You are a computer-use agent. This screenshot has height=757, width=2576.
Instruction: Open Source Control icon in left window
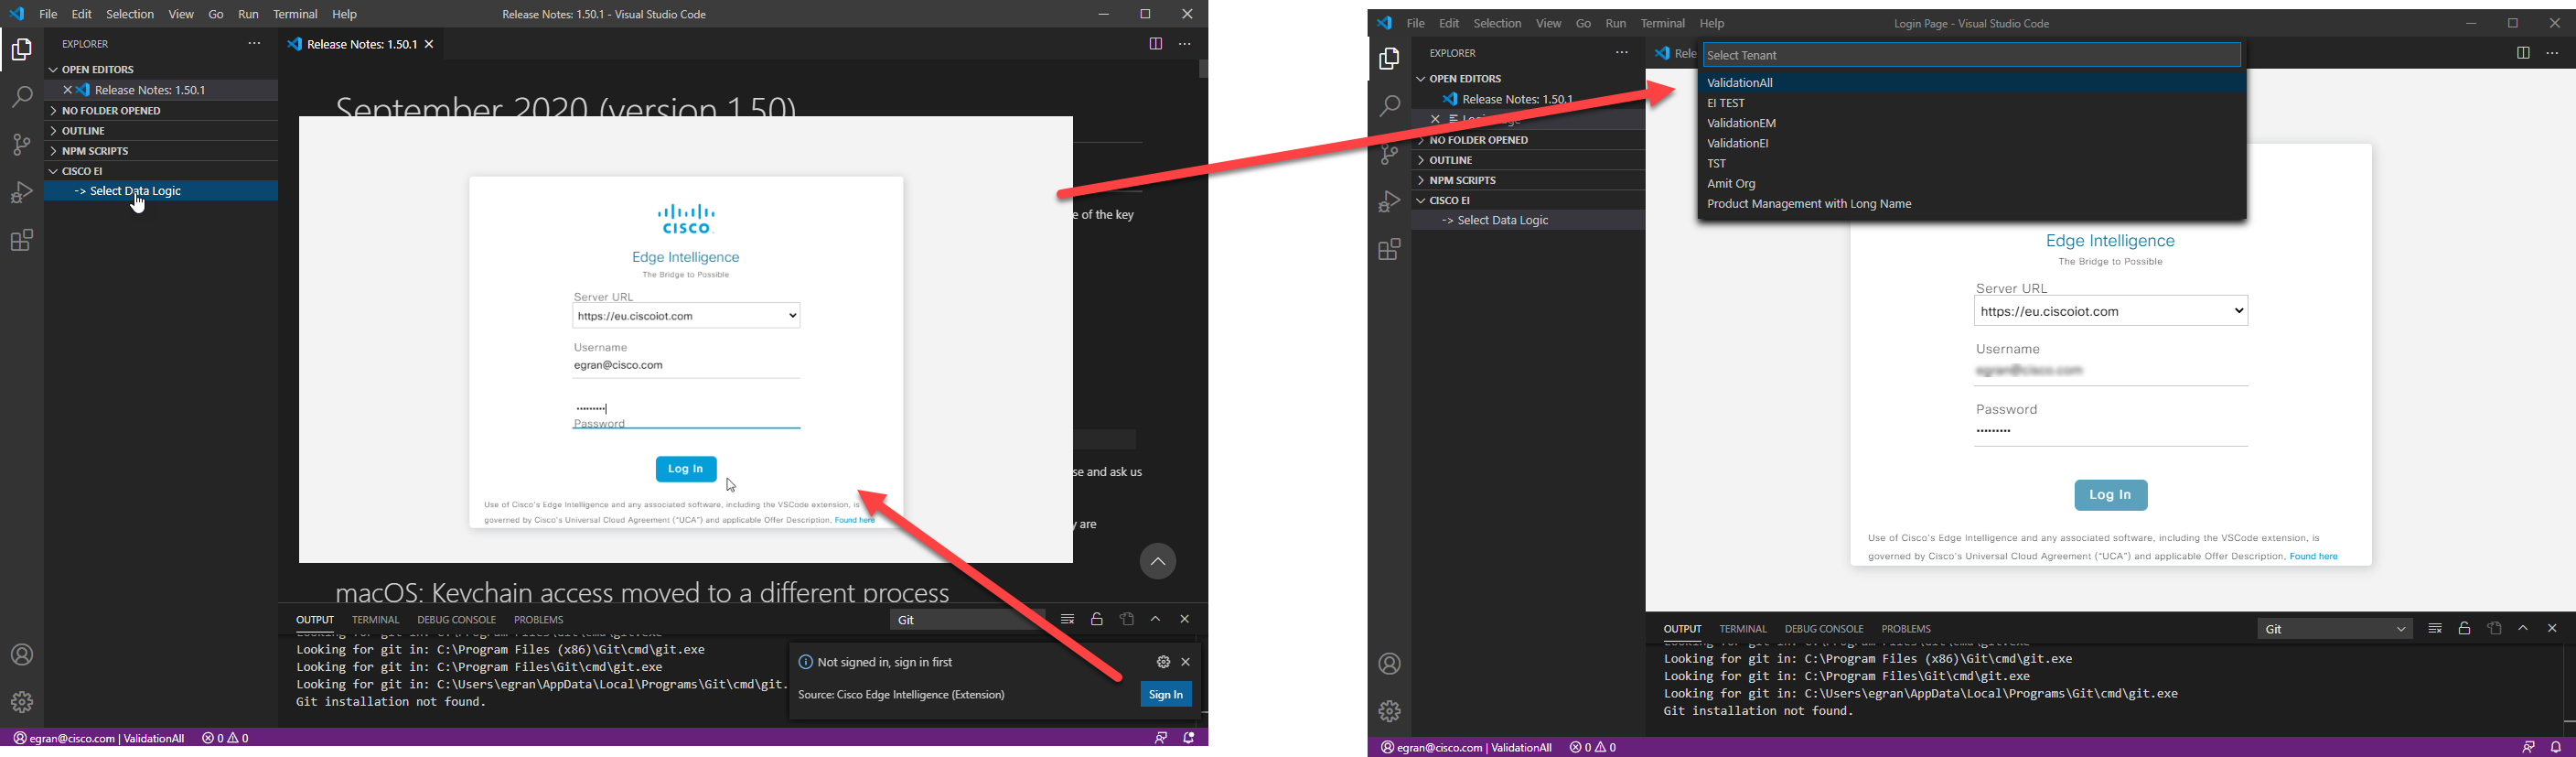[x=21, y=145]
